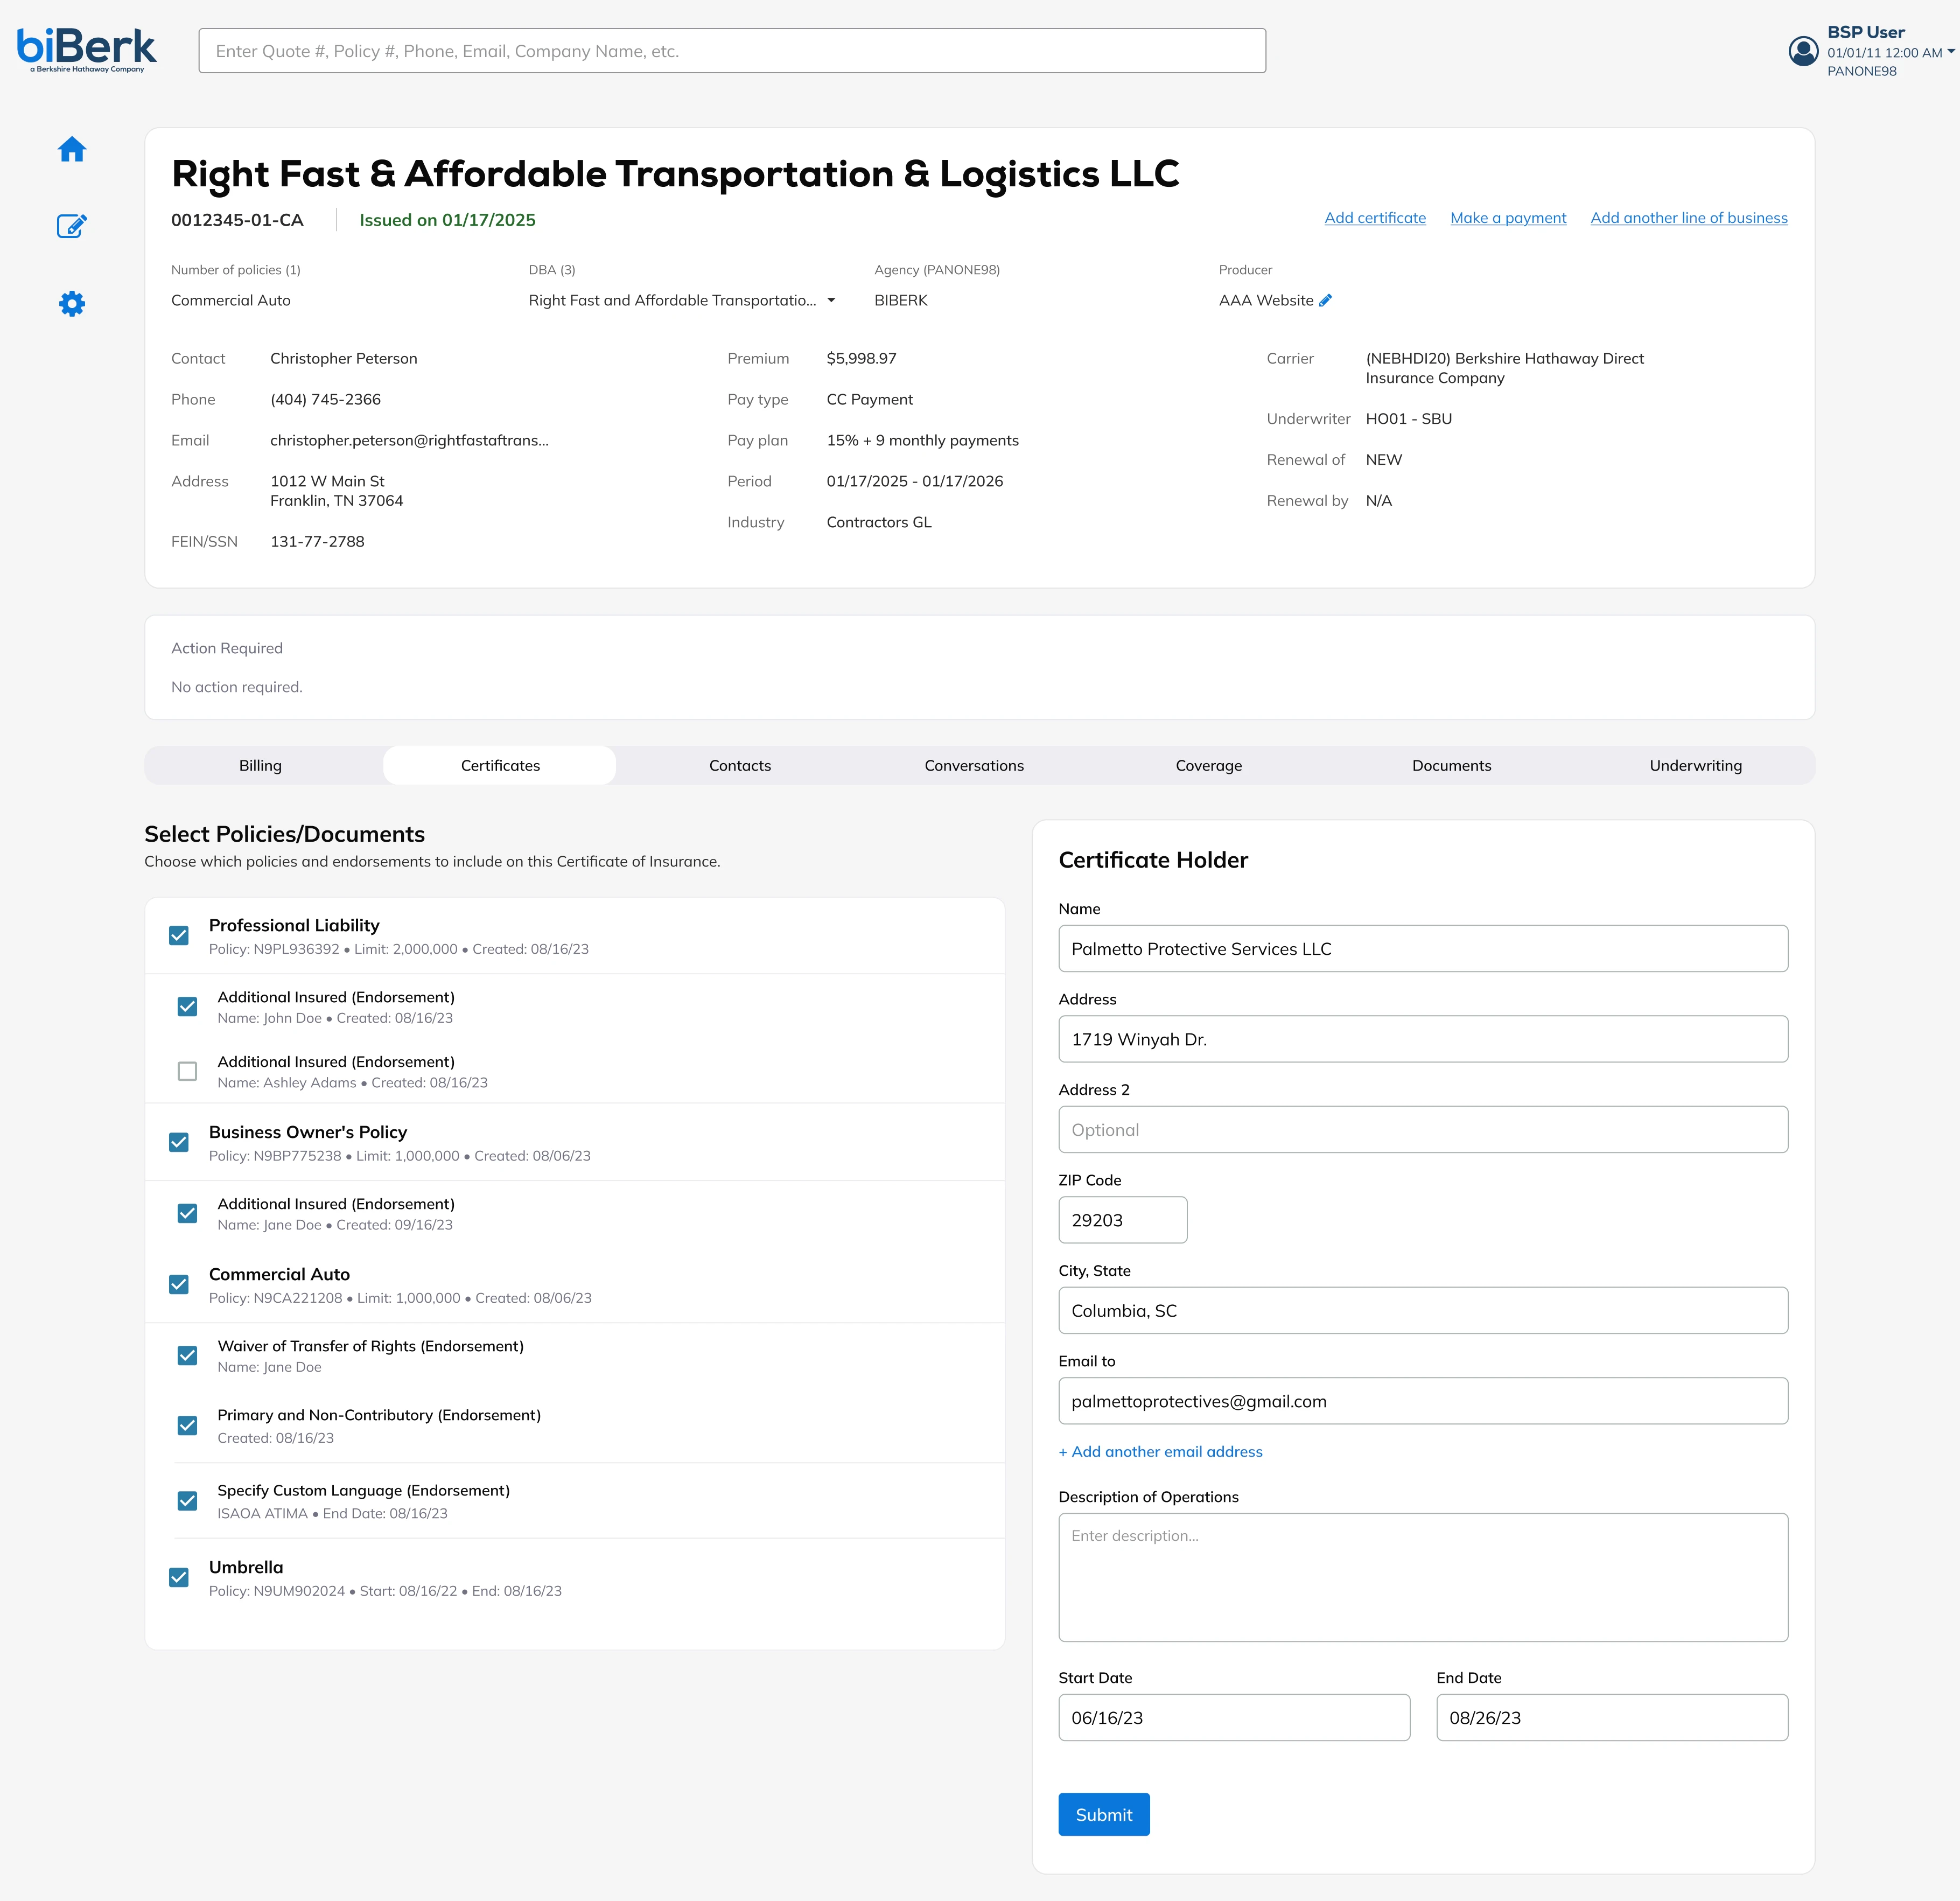Screen dimensions: 1960x1901
Task: Uncheck Primary and Non-Contributory checkbox
Action: (x=187, y=1426)
